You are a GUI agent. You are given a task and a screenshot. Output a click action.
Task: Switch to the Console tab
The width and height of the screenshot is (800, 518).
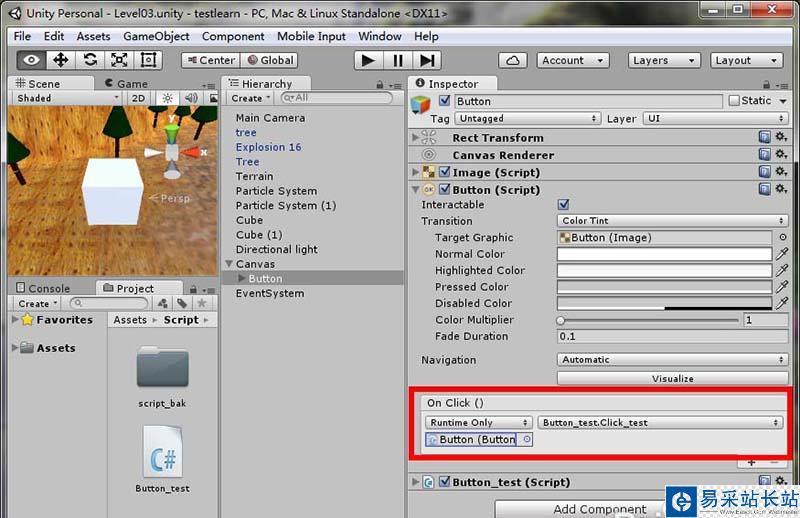(x=44, y=288)
